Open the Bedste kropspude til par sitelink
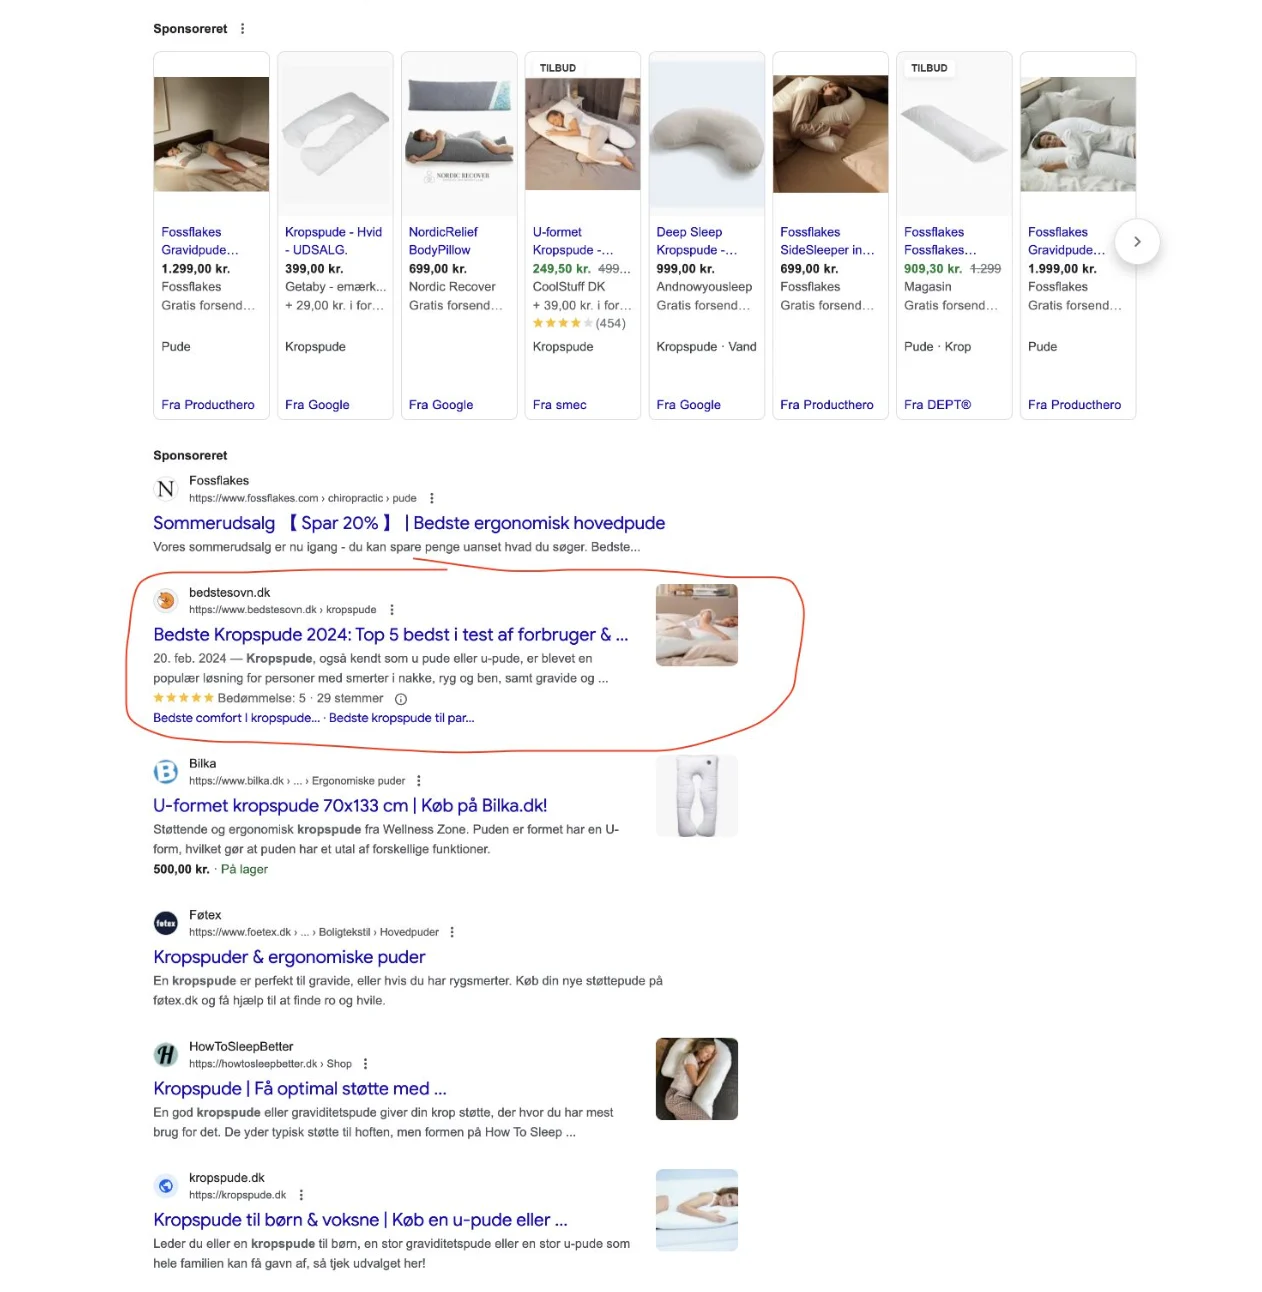1262x1292 pixels. [402, 718]
